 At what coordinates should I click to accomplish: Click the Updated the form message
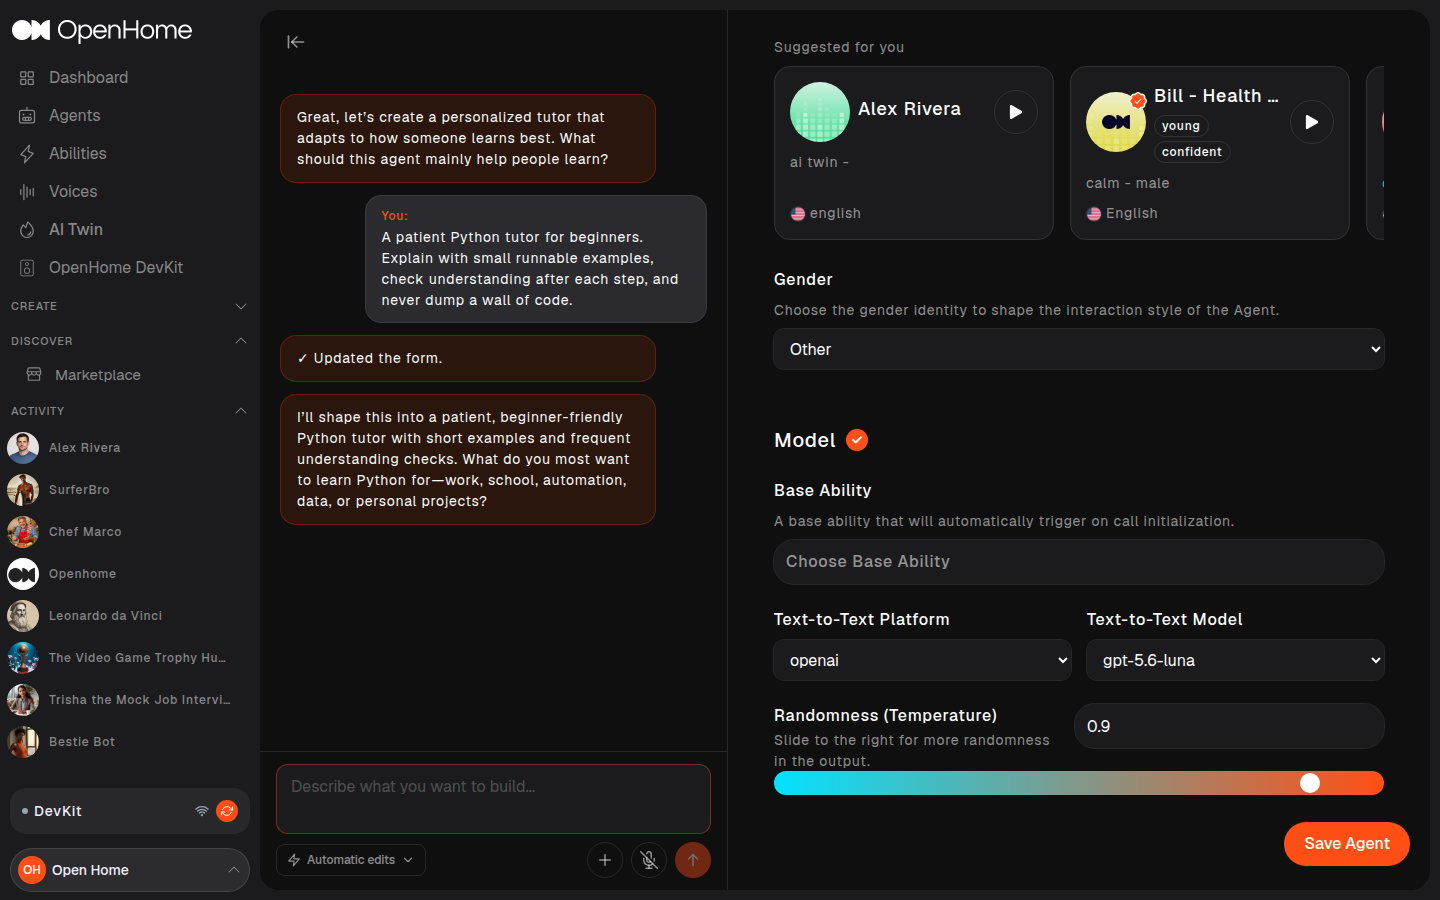coord(468,358)
